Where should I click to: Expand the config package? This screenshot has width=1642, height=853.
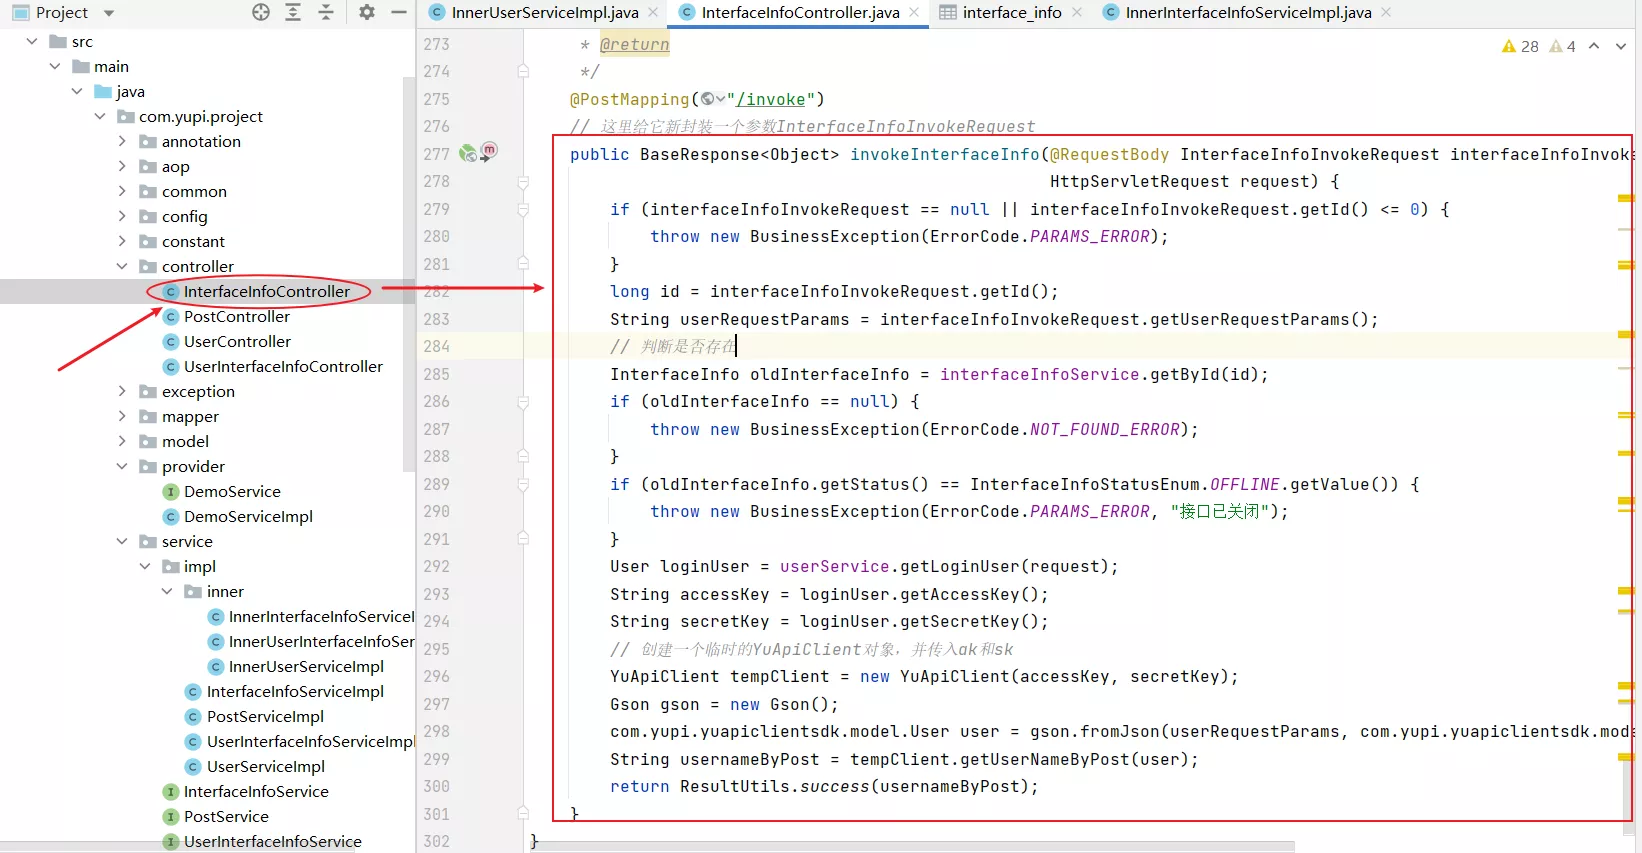[x=122, y=216]
